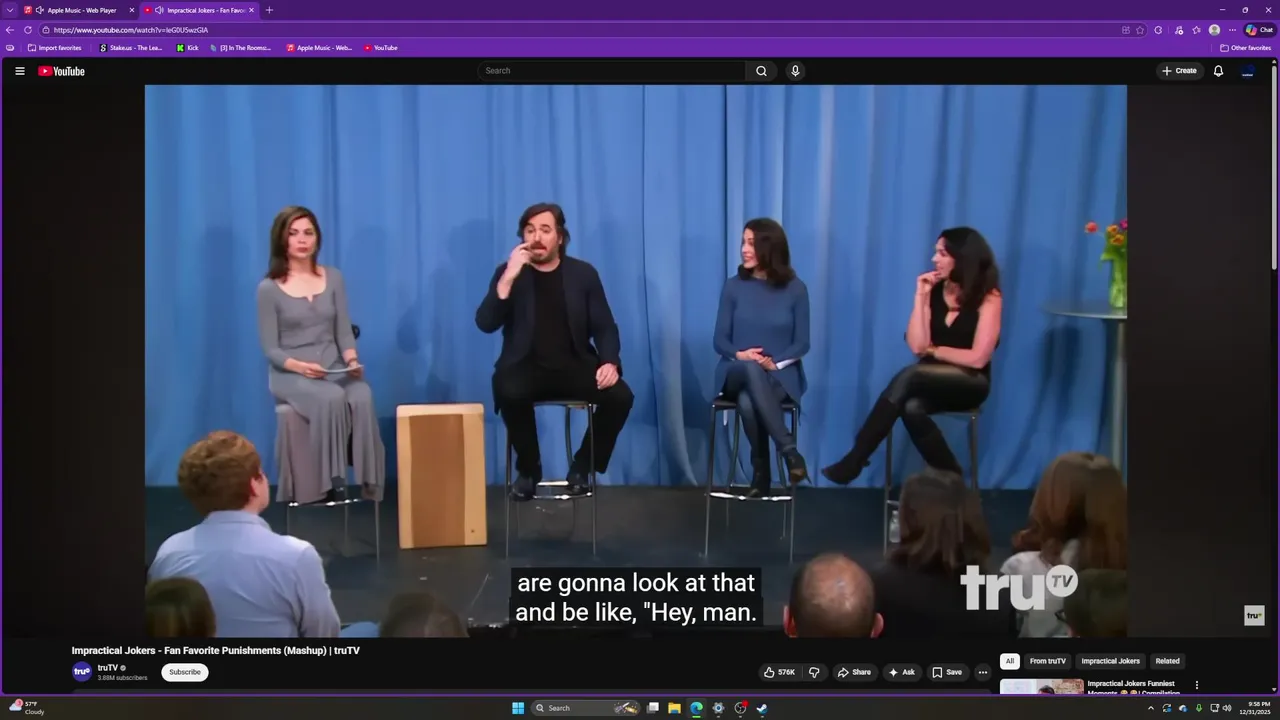Select the Related filter chip
The image size is (1280, 720).
1167,661
